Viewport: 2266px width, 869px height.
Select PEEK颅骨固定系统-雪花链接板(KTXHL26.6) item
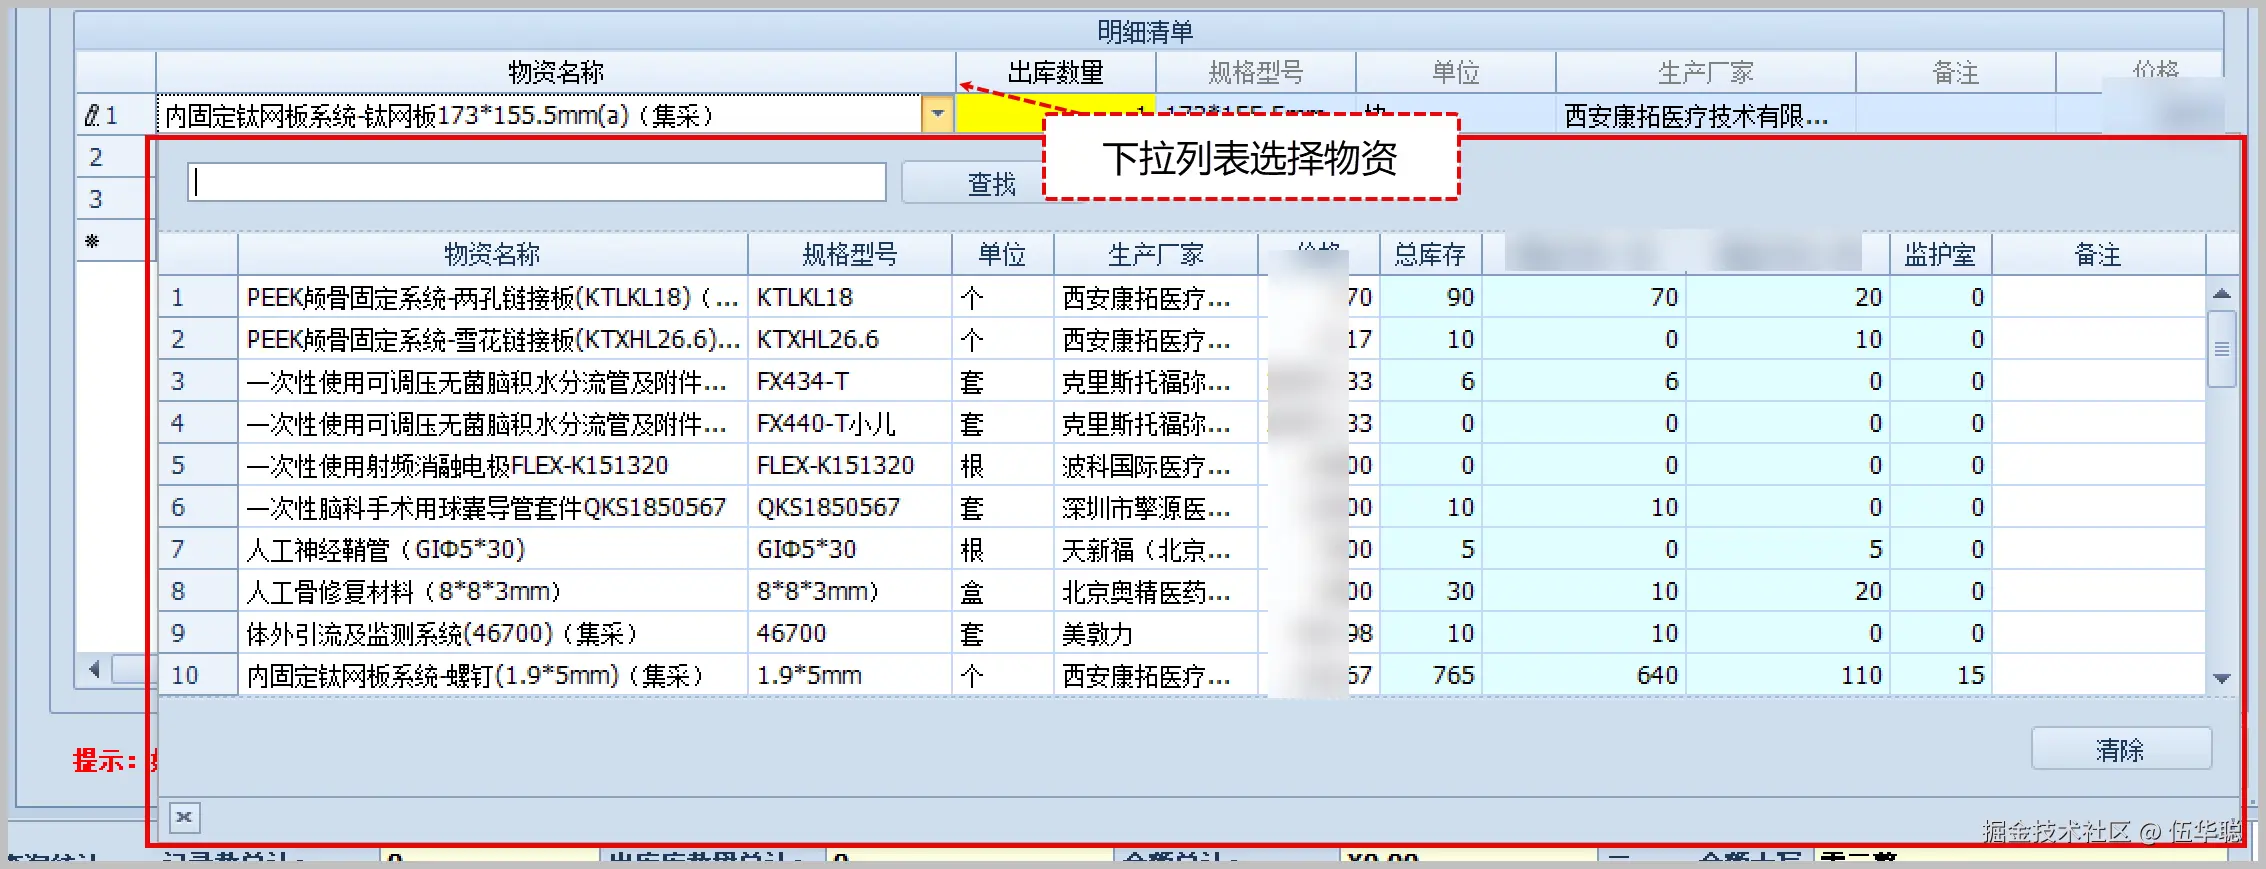point(492,339)
